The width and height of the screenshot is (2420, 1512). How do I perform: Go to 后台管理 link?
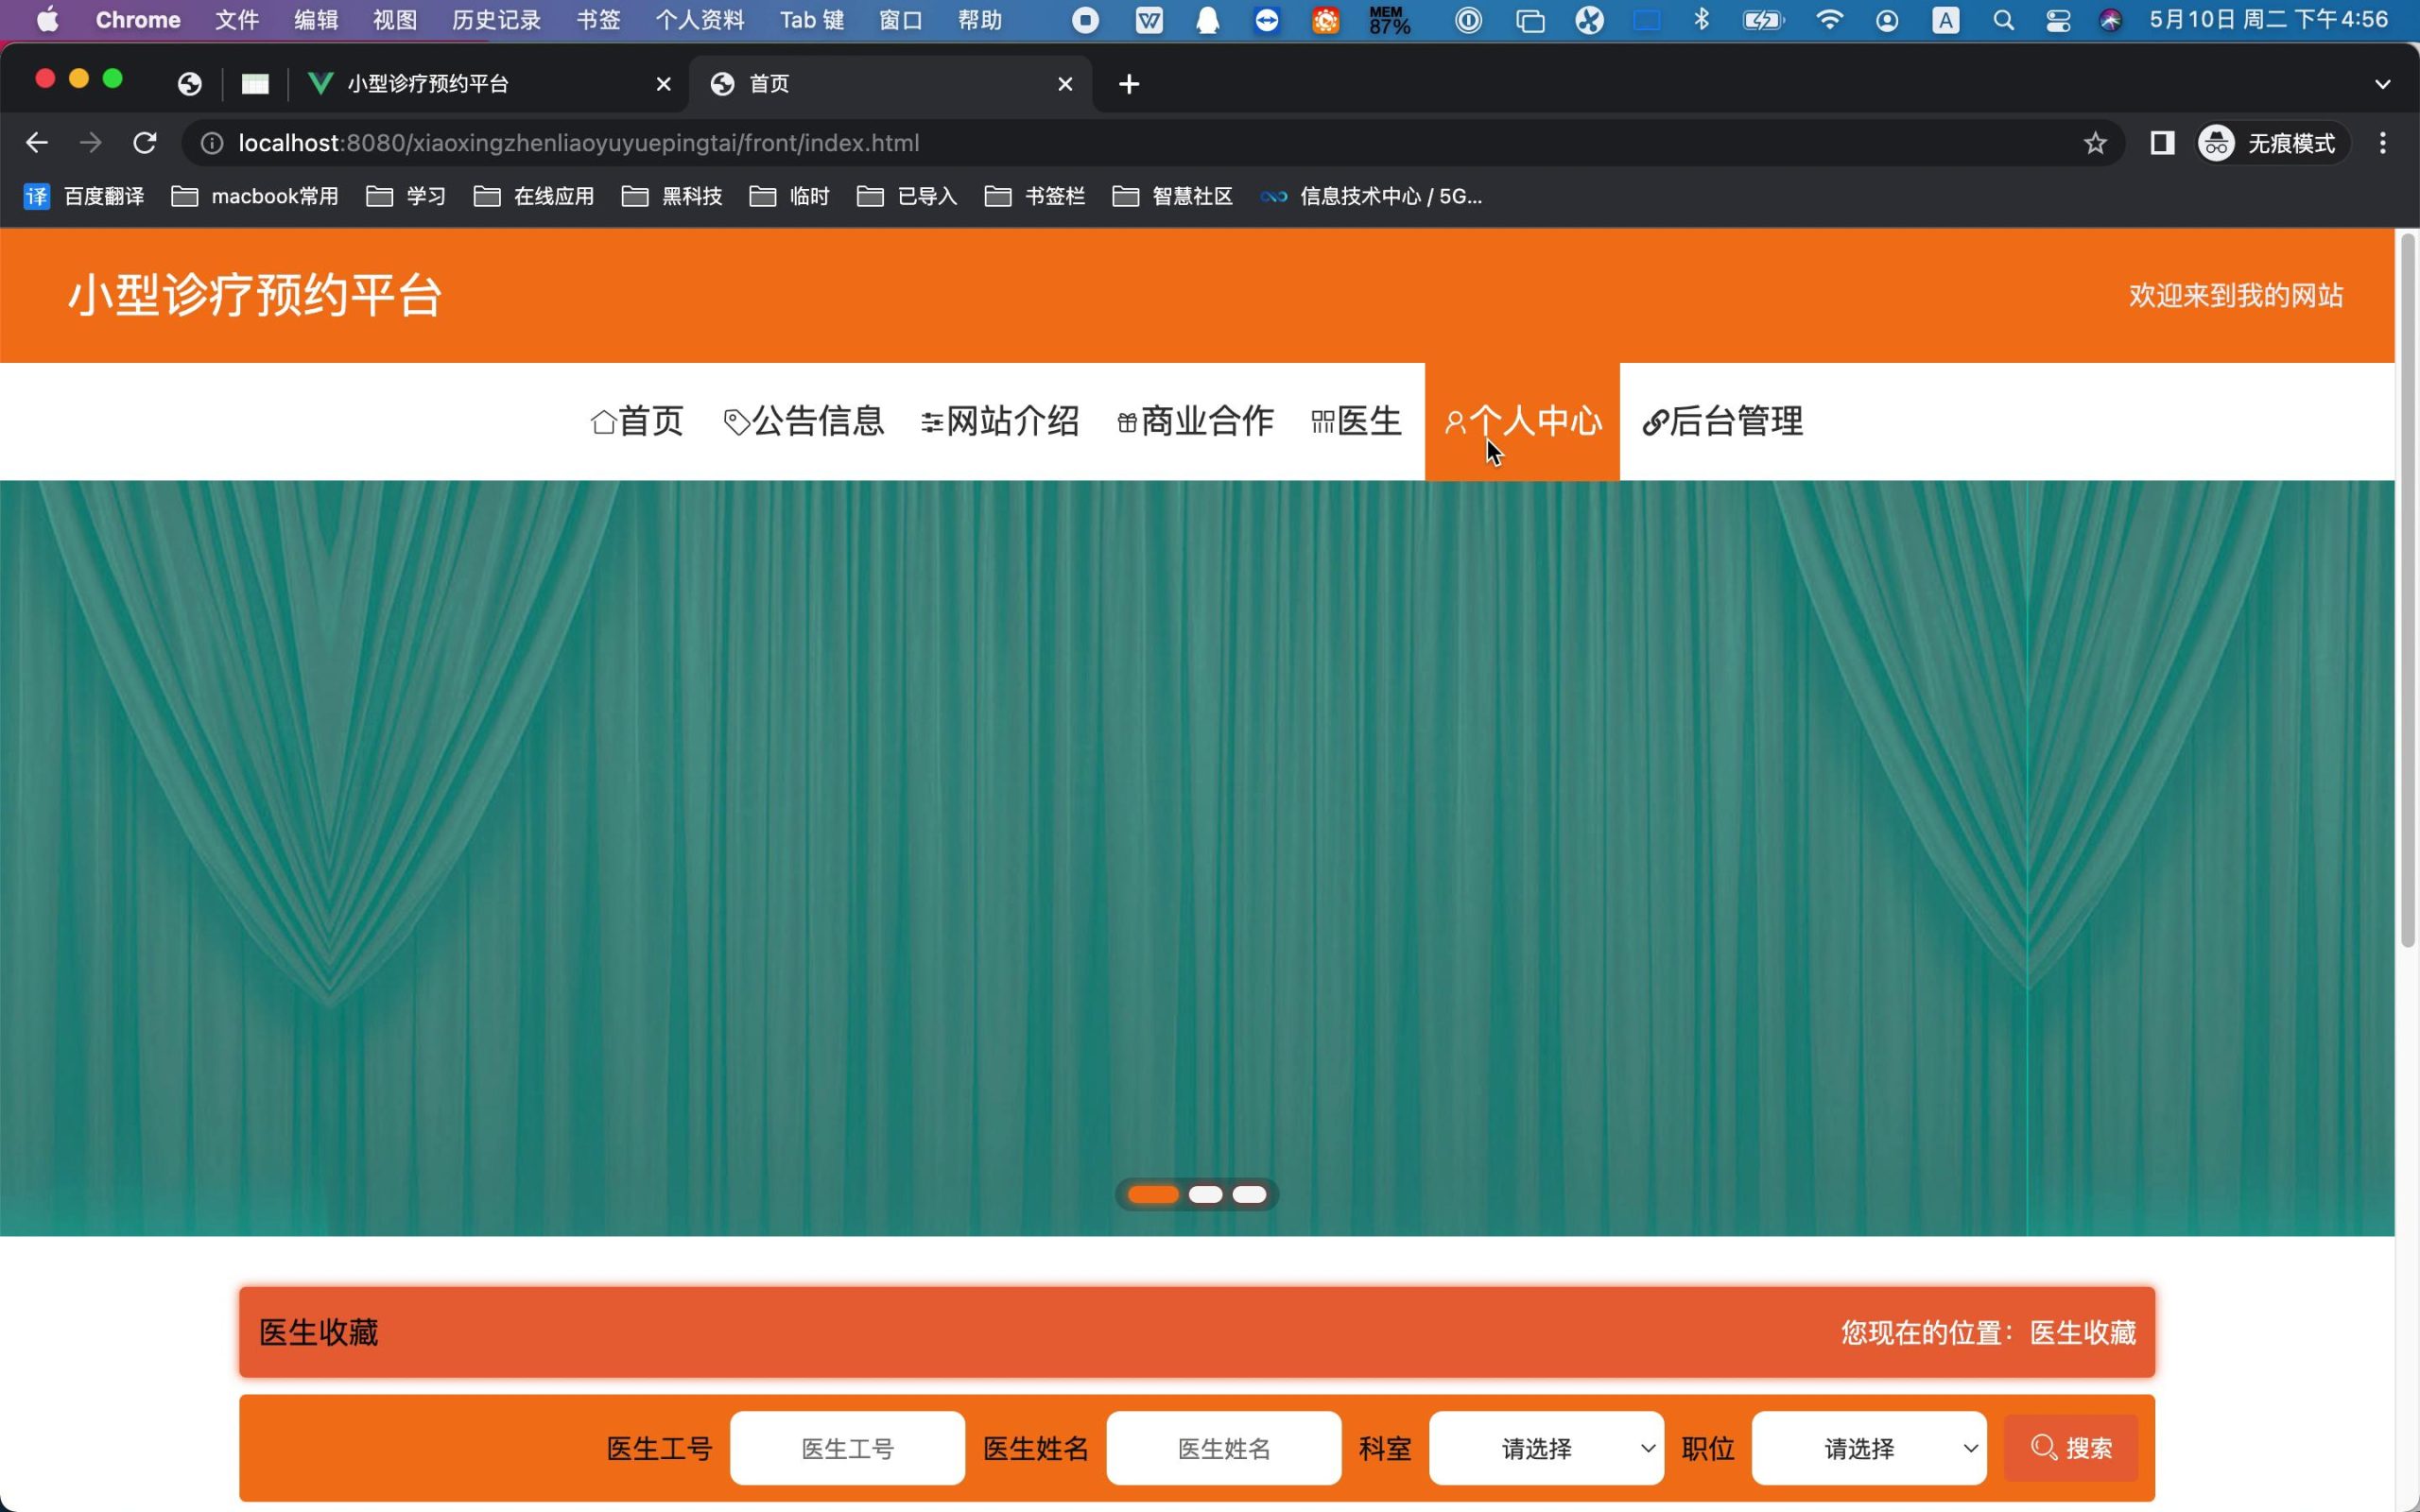point(1723,421)
